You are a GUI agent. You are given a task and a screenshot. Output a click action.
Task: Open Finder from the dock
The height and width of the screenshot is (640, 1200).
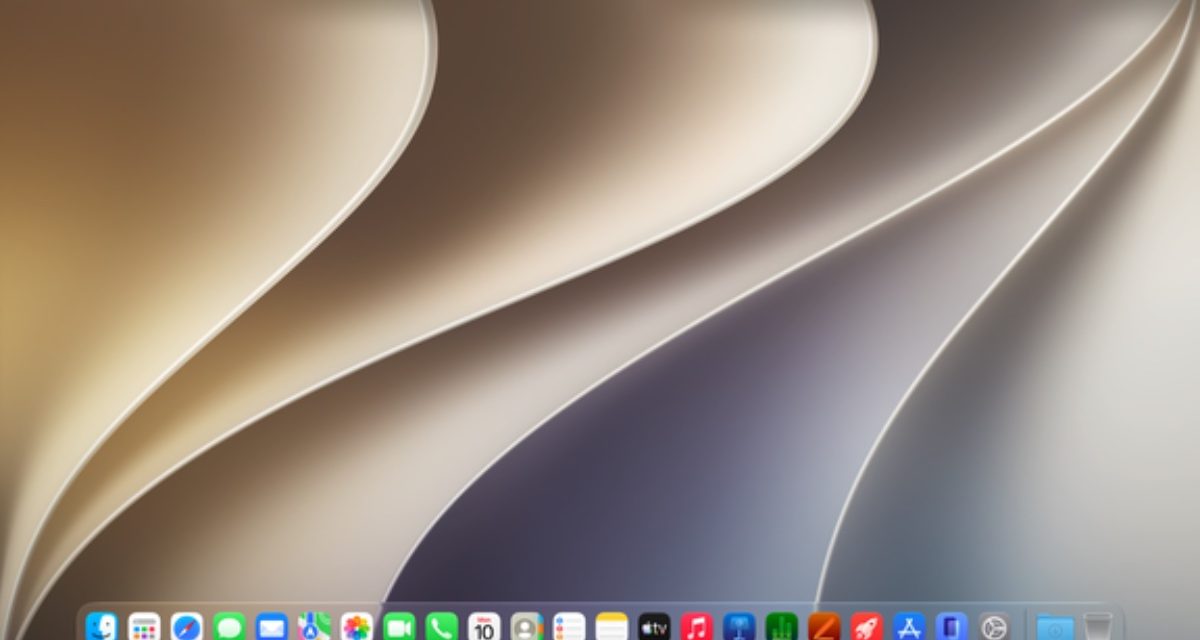[101, 627]
